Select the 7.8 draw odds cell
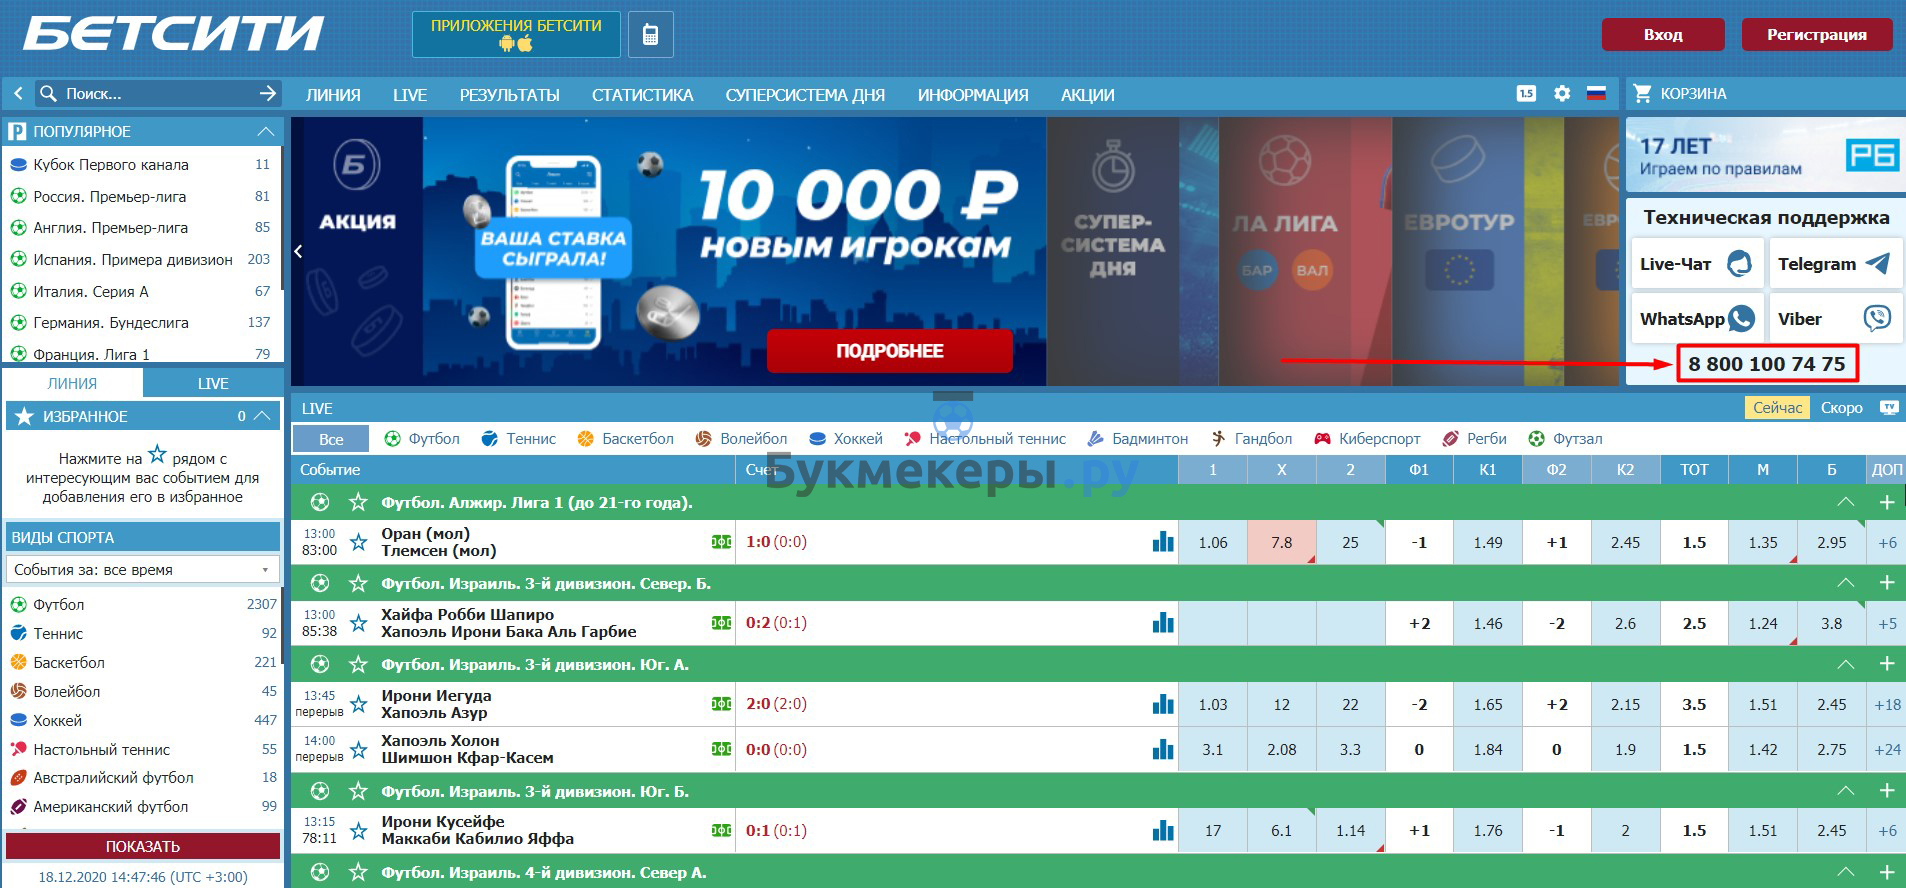 click(x=1281, y=542)
